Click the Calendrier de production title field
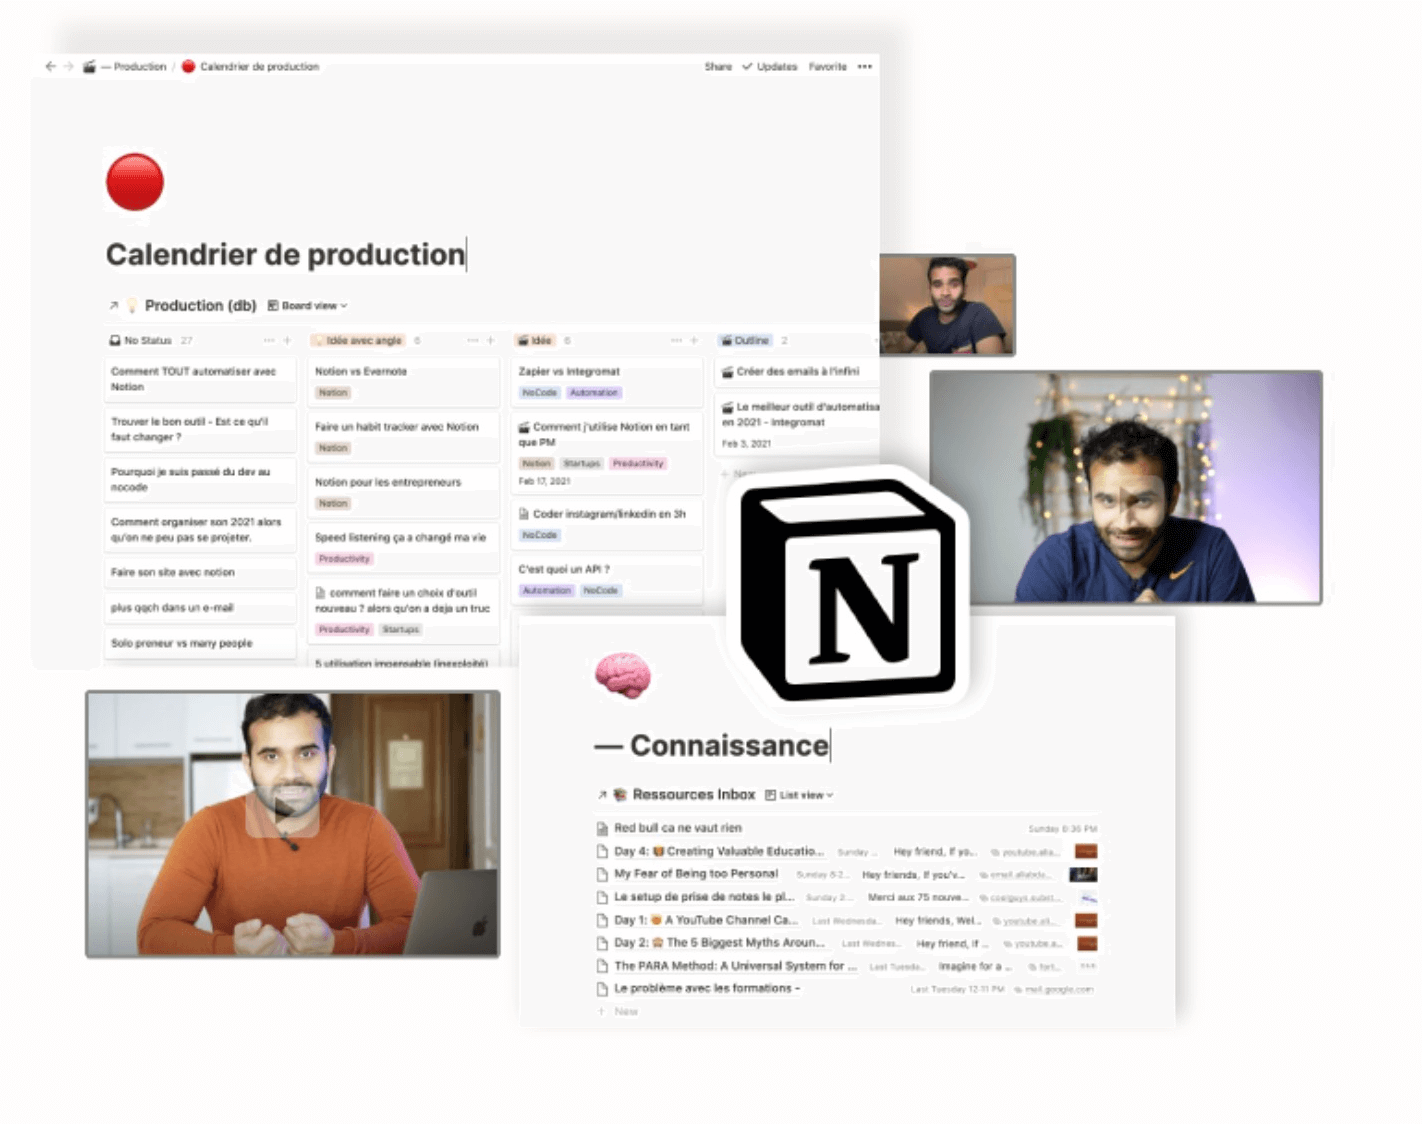Image resolution: width=1422 pixels, height=1124 pixels. (x=286, y=255)
